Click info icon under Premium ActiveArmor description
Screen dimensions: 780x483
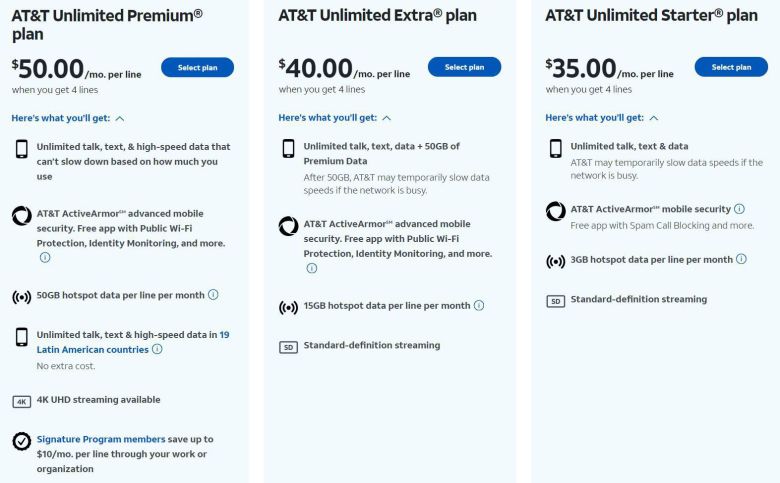(x=45, y=257)
